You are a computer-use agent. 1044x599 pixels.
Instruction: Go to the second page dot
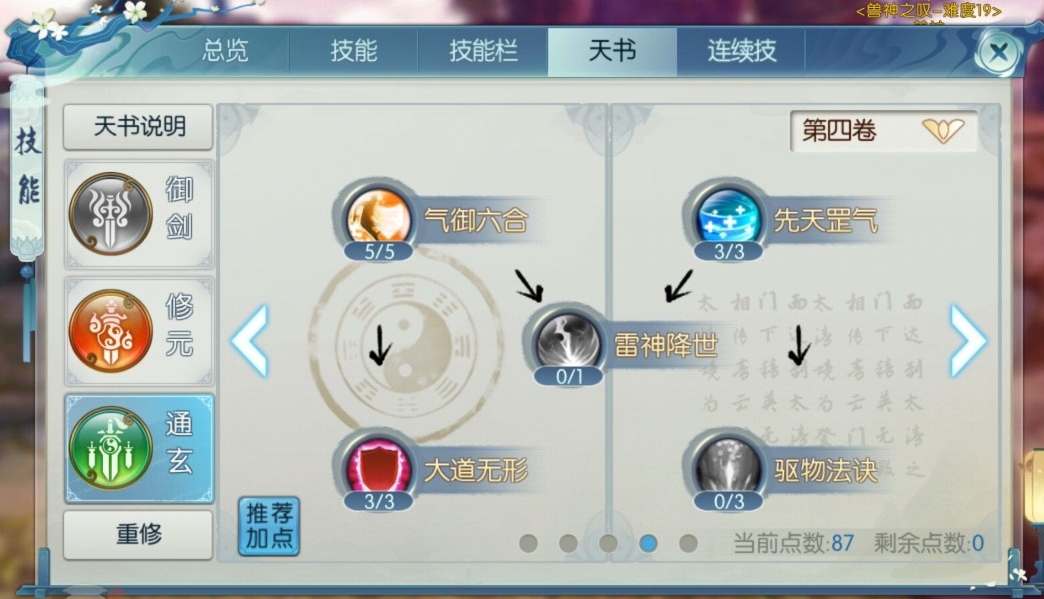point(569,543)
